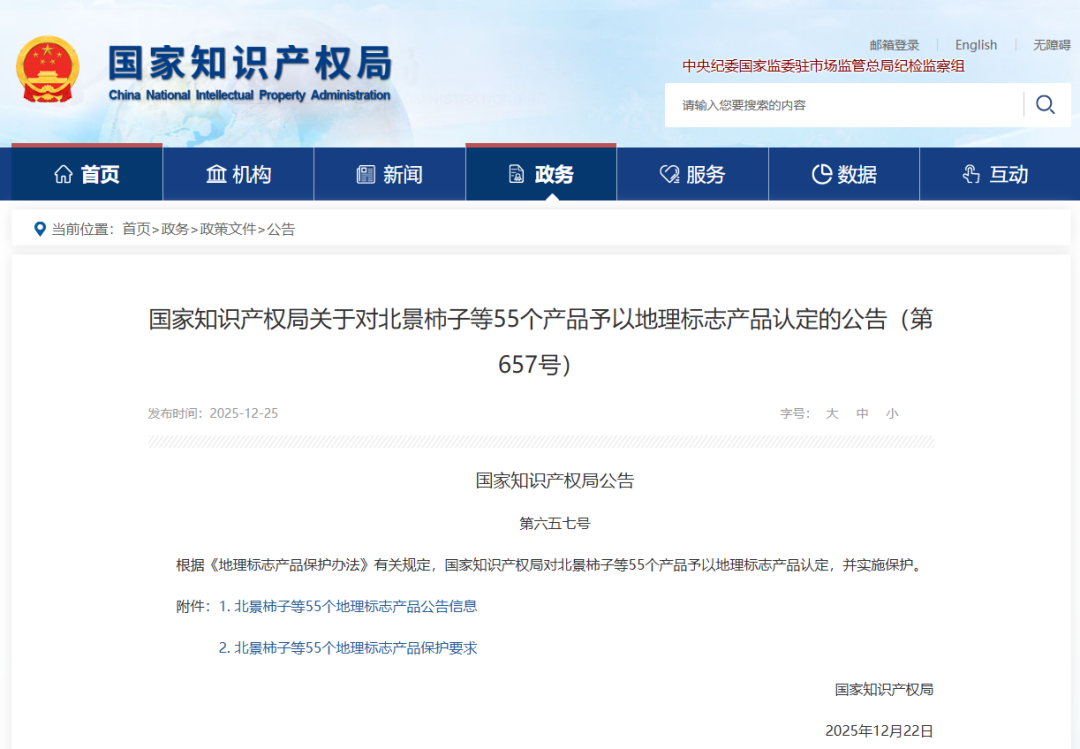
Task: Set font size to 大 (large)
Action: coord(831,414)
